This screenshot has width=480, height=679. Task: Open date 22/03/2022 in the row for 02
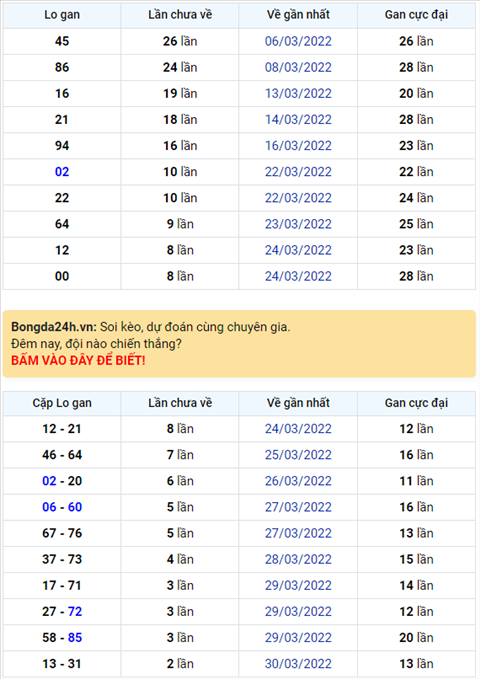pos(298,171)
